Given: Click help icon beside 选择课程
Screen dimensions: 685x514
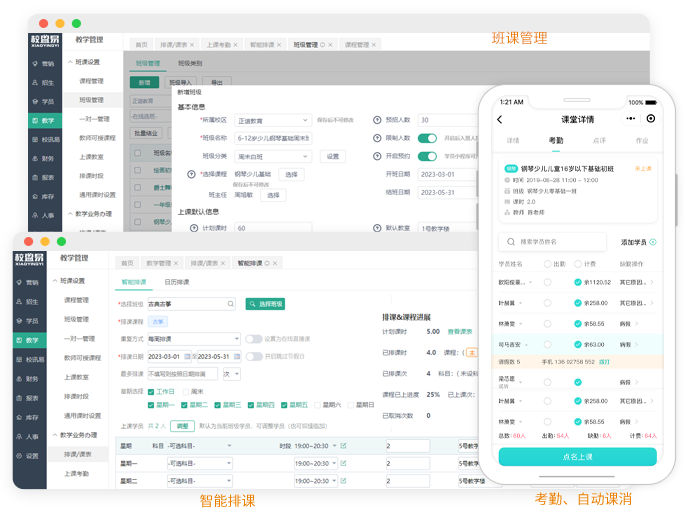Looking at the screenshot, I should point(191,174).
